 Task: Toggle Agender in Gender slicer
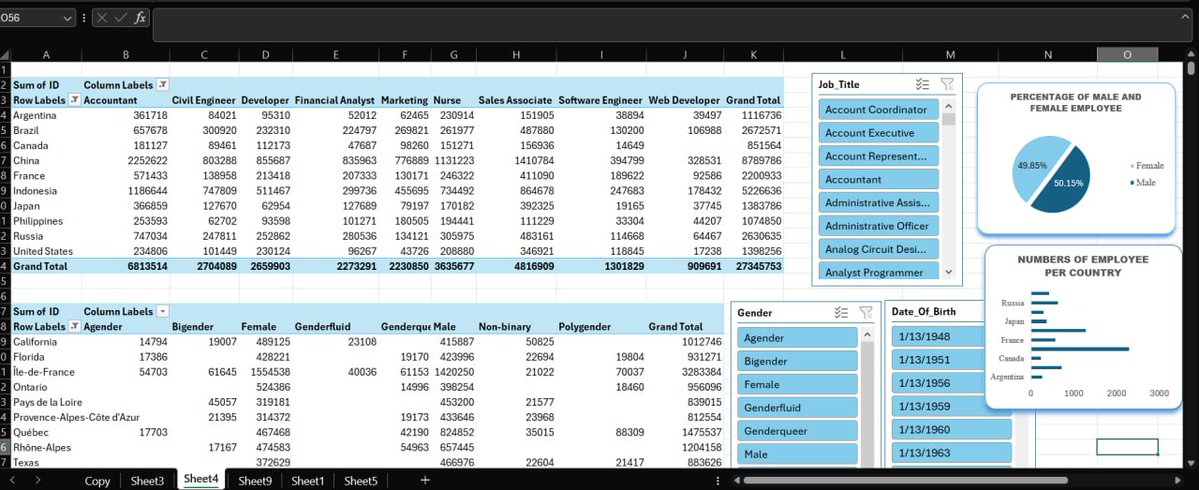(x=798, y=338)
